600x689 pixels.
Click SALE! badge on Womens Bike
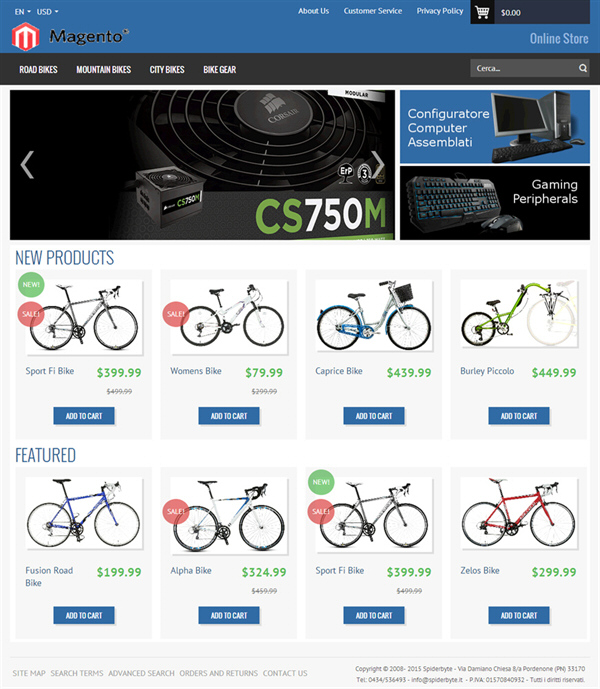click(x=176, y=314)
